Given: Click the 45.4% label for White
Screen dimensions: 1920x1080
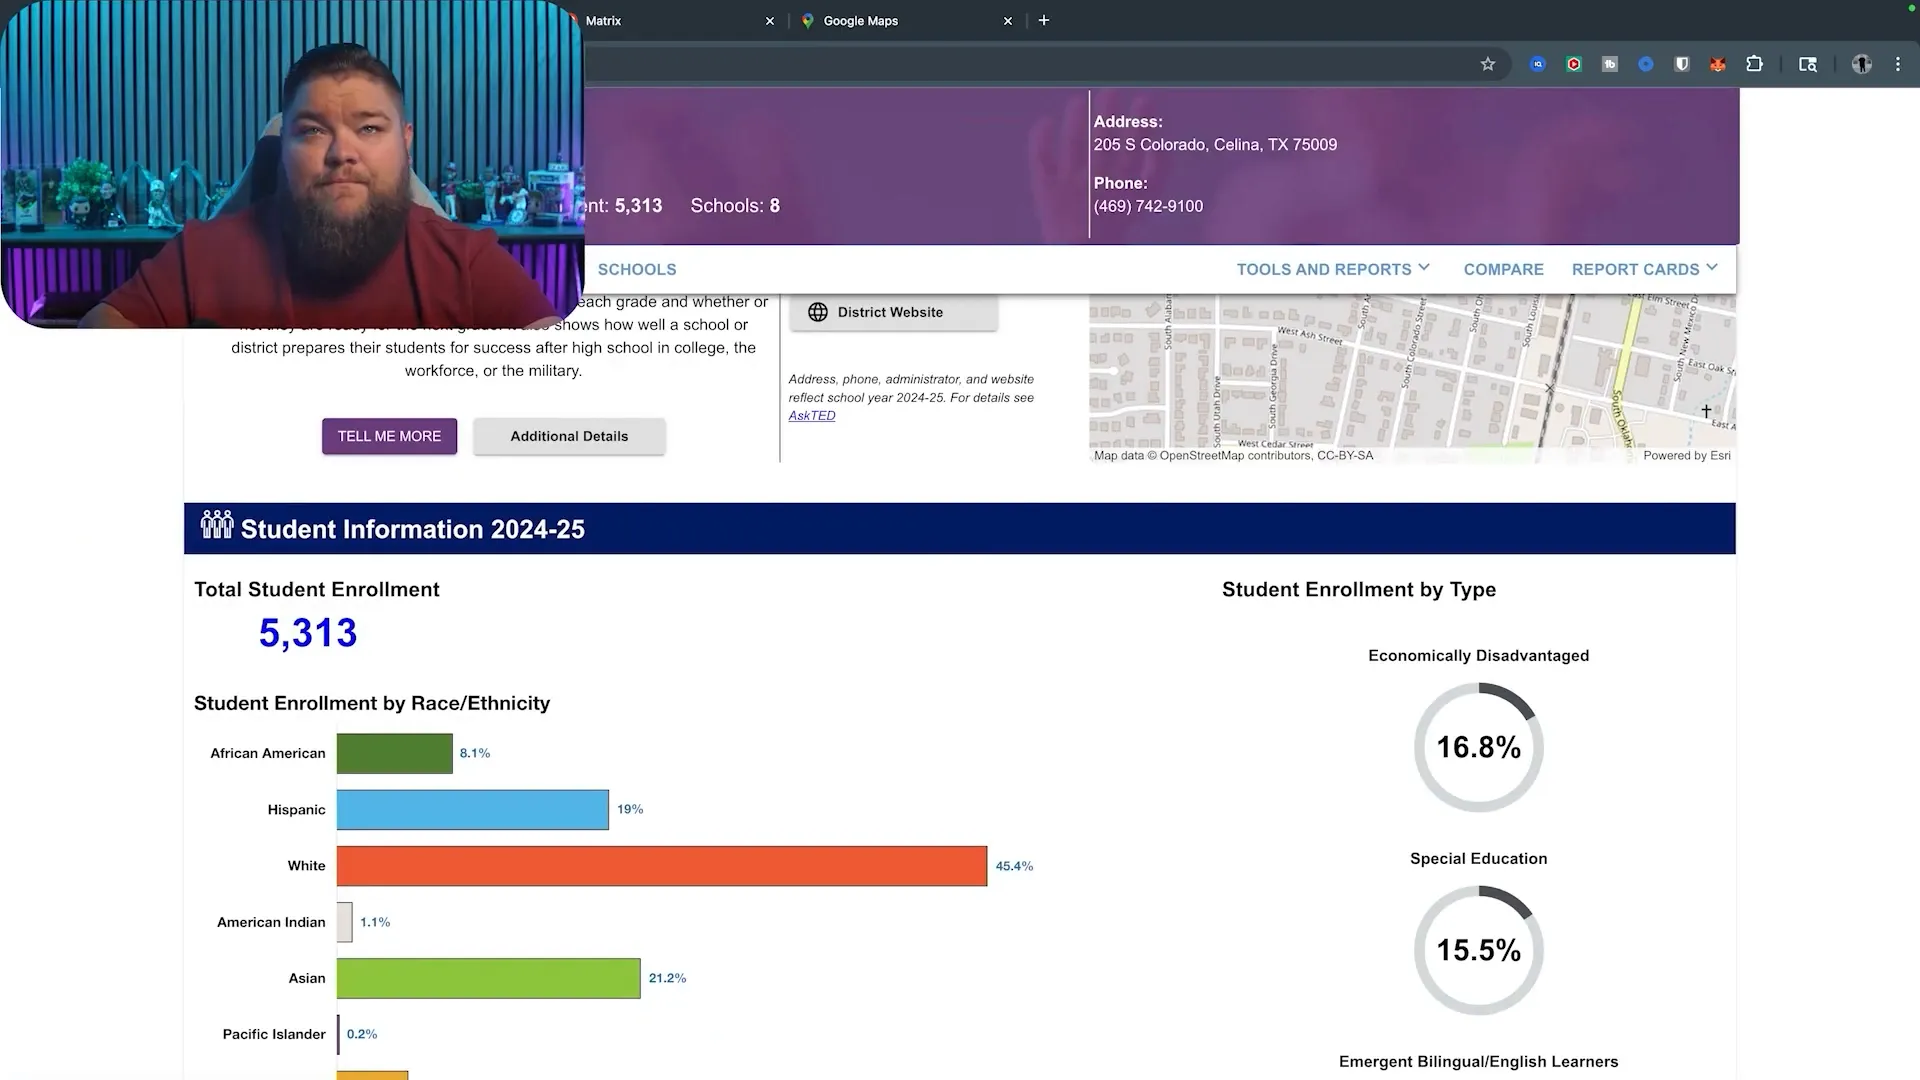Looking at the screenshot, I should (1014, 866).
